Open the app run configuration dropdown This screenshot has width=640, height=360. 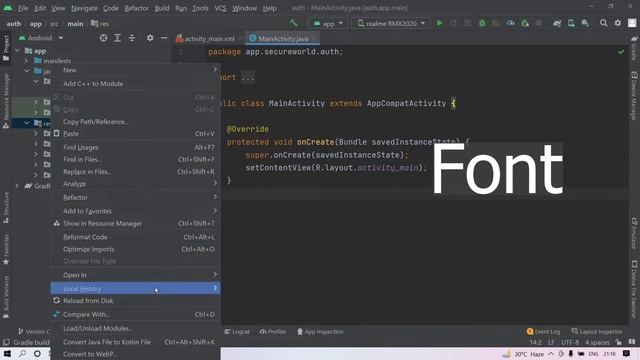[x=328, y=23]
